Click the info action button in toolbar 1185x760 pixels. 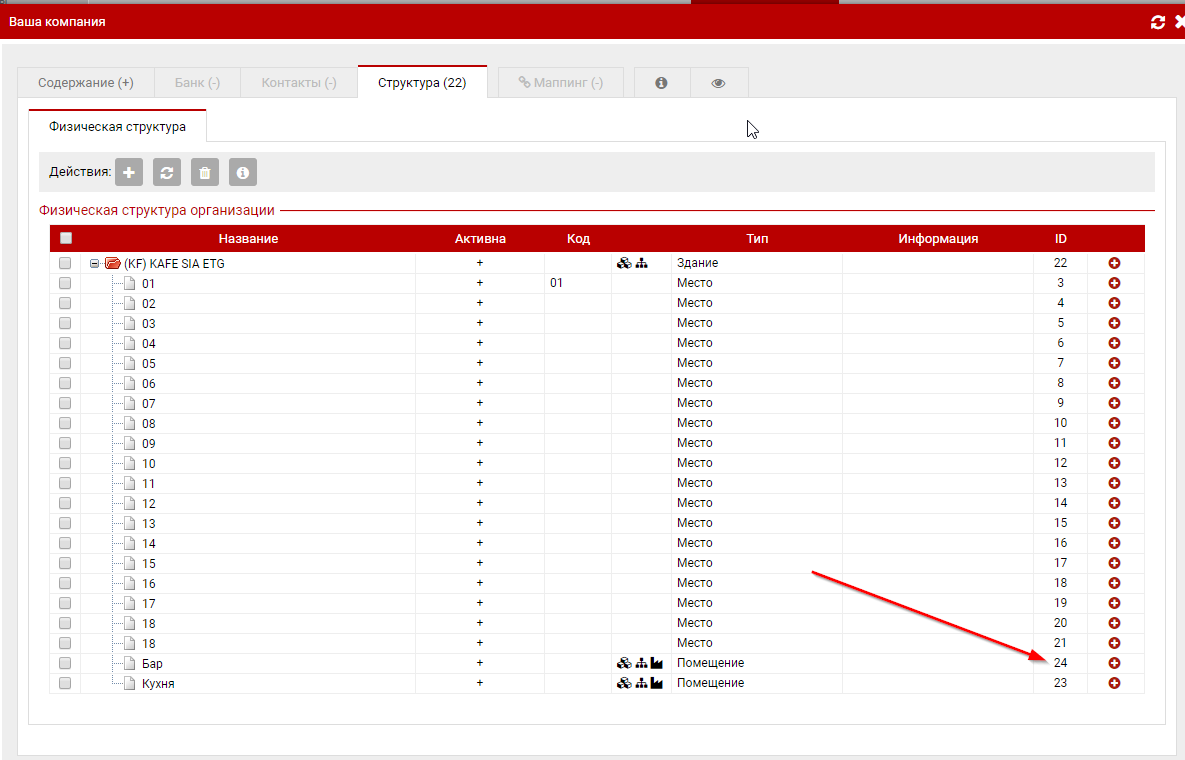click(x=243, y=173)
